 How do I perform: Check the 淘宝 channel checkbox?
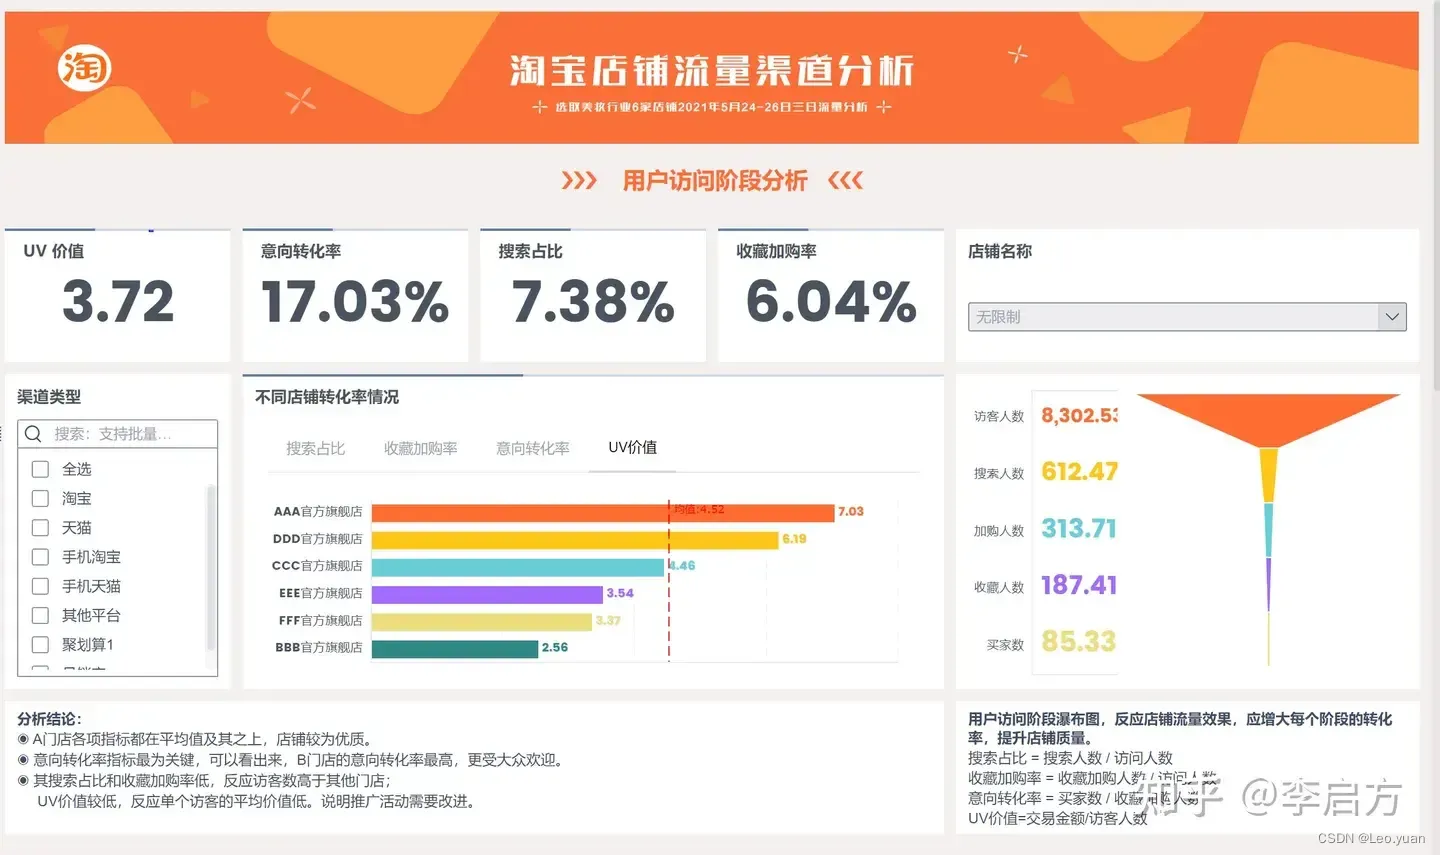point(40,498)
